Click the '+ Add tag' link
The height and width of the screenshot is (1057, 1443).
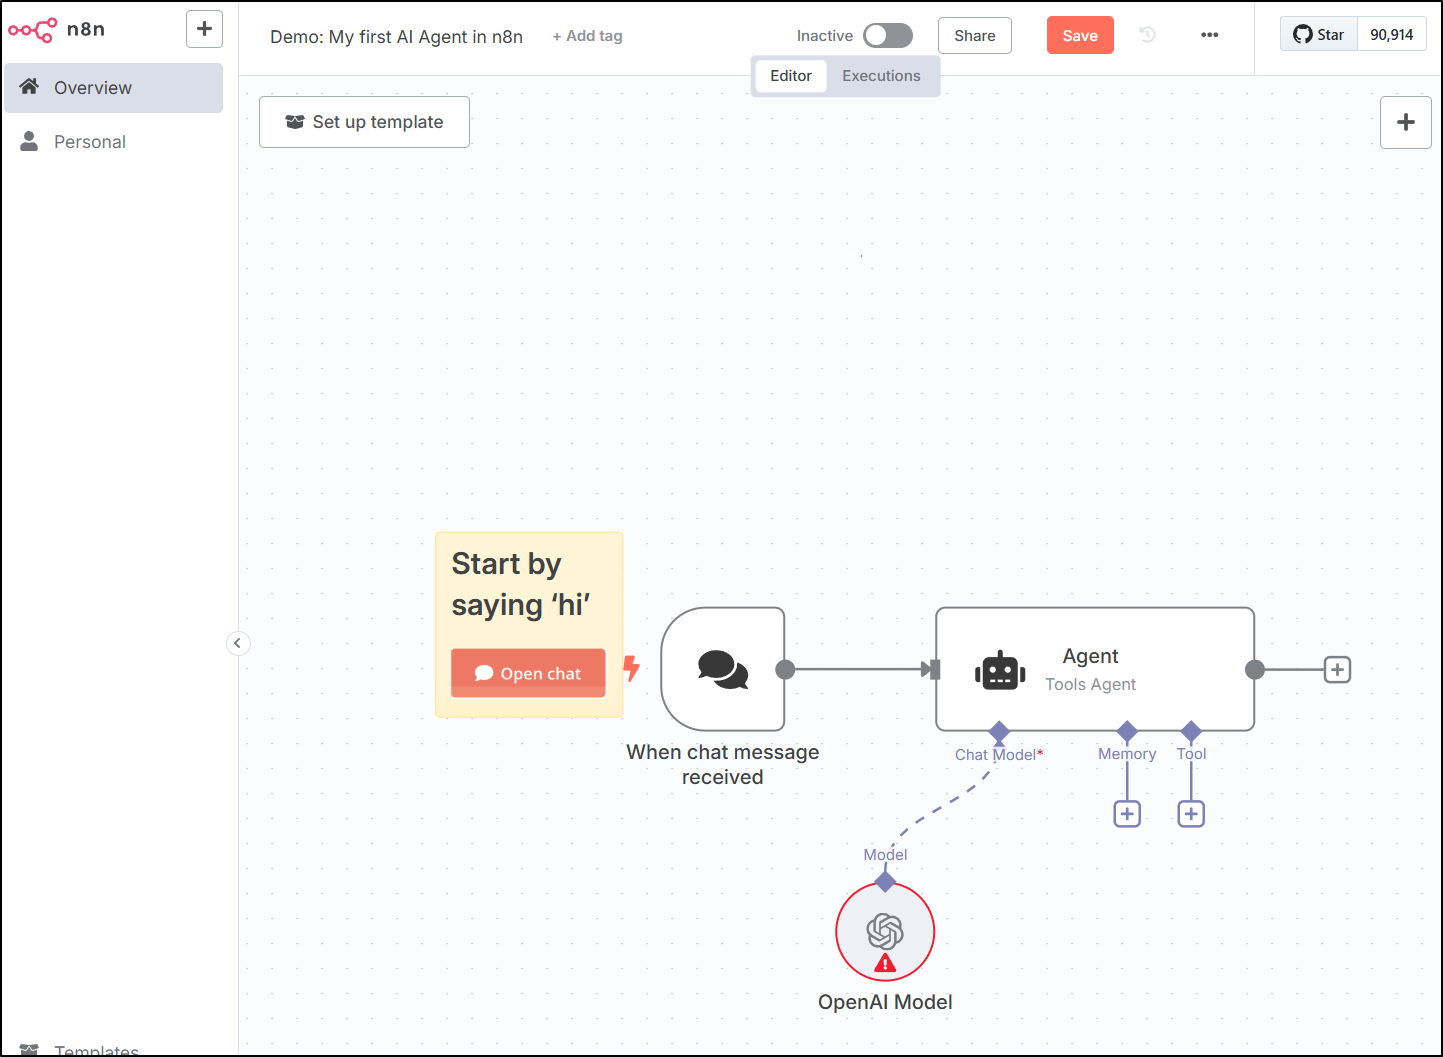[x=587, y=36]
